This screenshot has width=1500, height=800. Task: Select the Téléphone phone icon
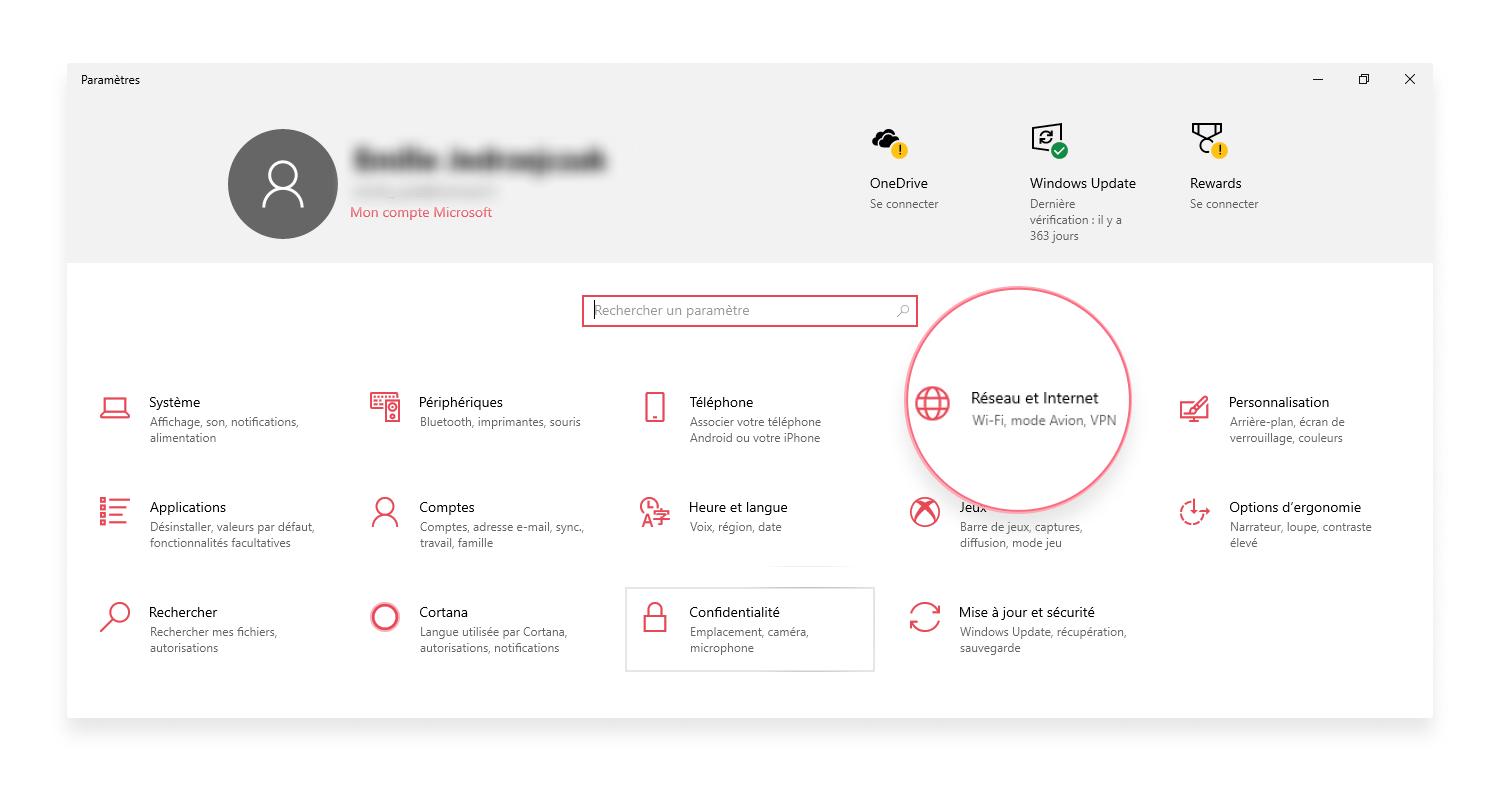click(x=655, y=407)
